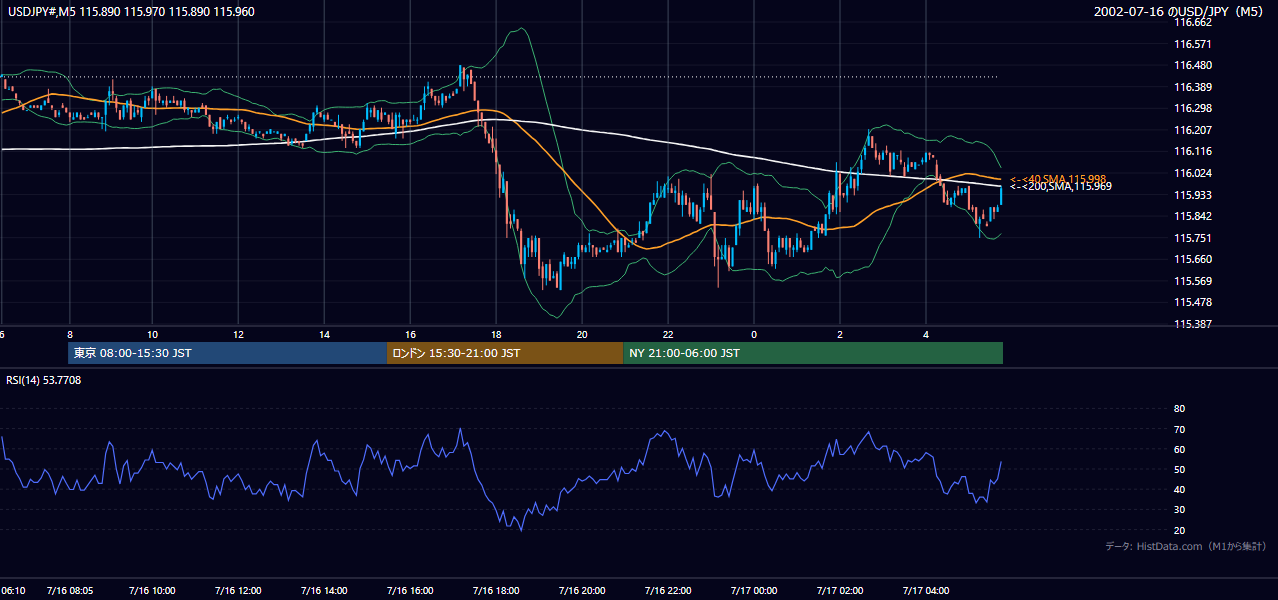Click the 40,SMA,115.998 orange label
This screenshot has width=1278, height=600.
tap(1059, 179)
